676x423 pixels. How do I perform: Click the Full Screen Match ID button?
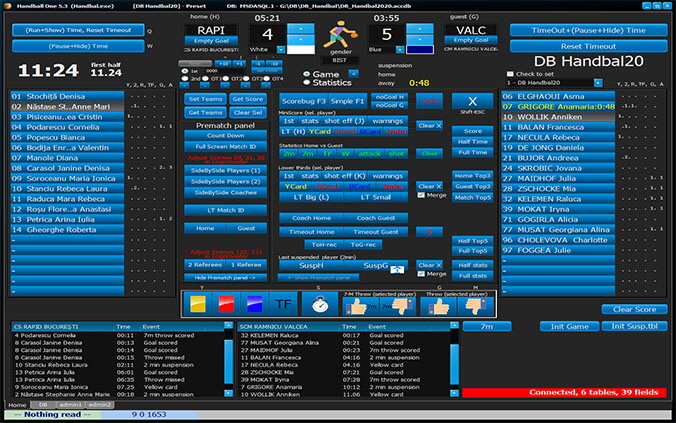[225, 147]
